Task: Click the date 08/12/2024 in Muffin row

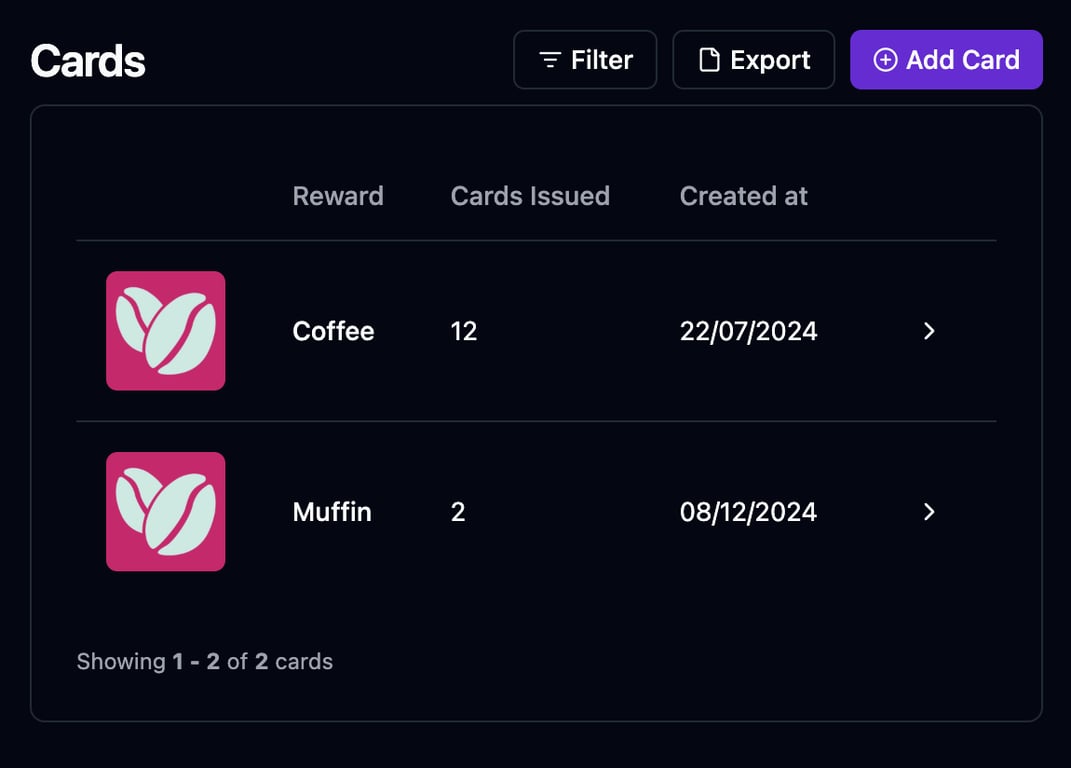Action: [x=748, y=512]
